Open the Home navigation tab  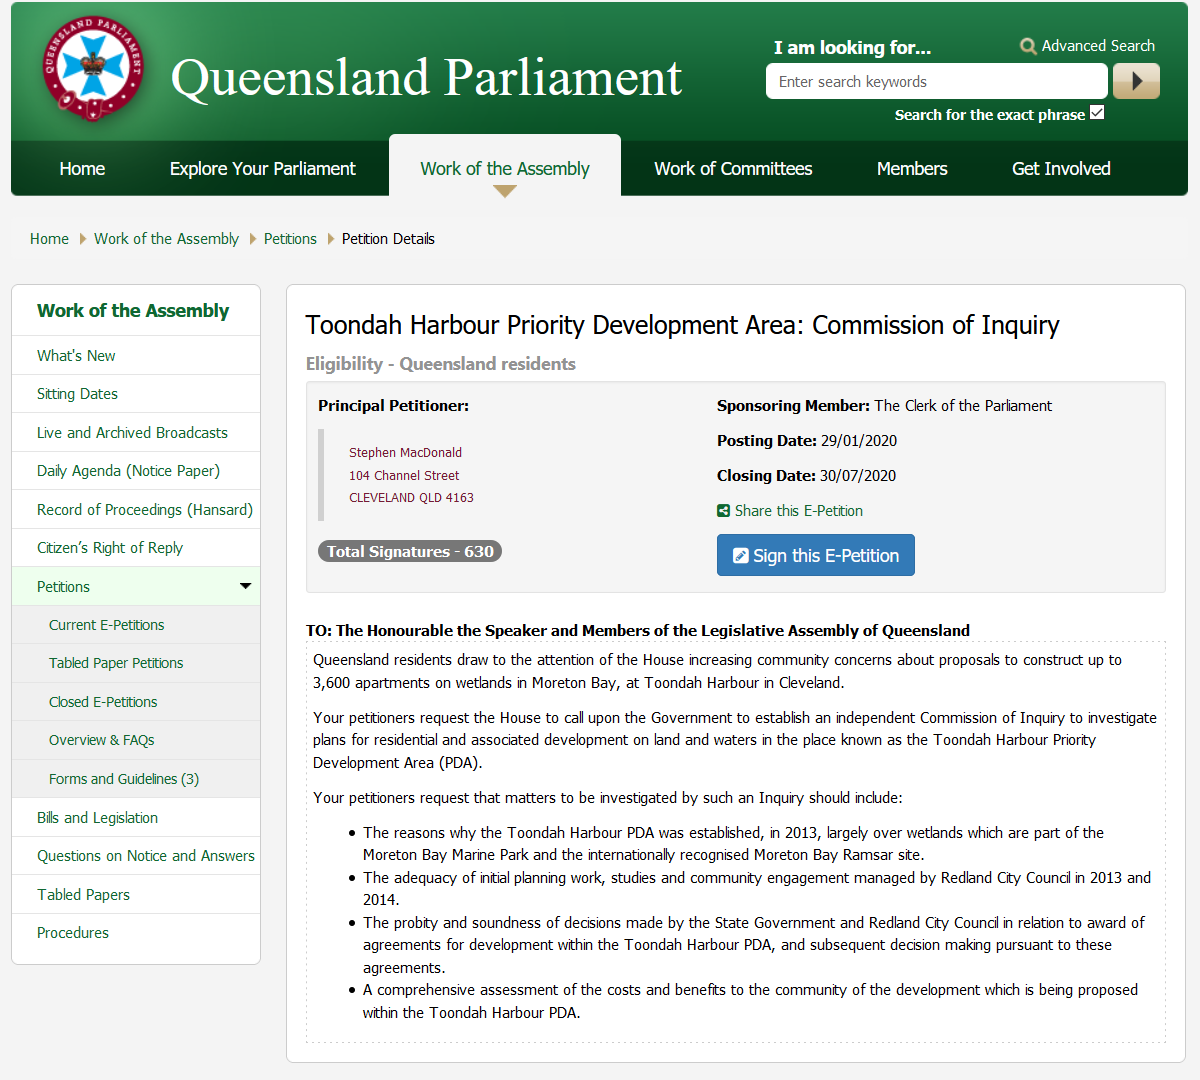pos(82,169)
